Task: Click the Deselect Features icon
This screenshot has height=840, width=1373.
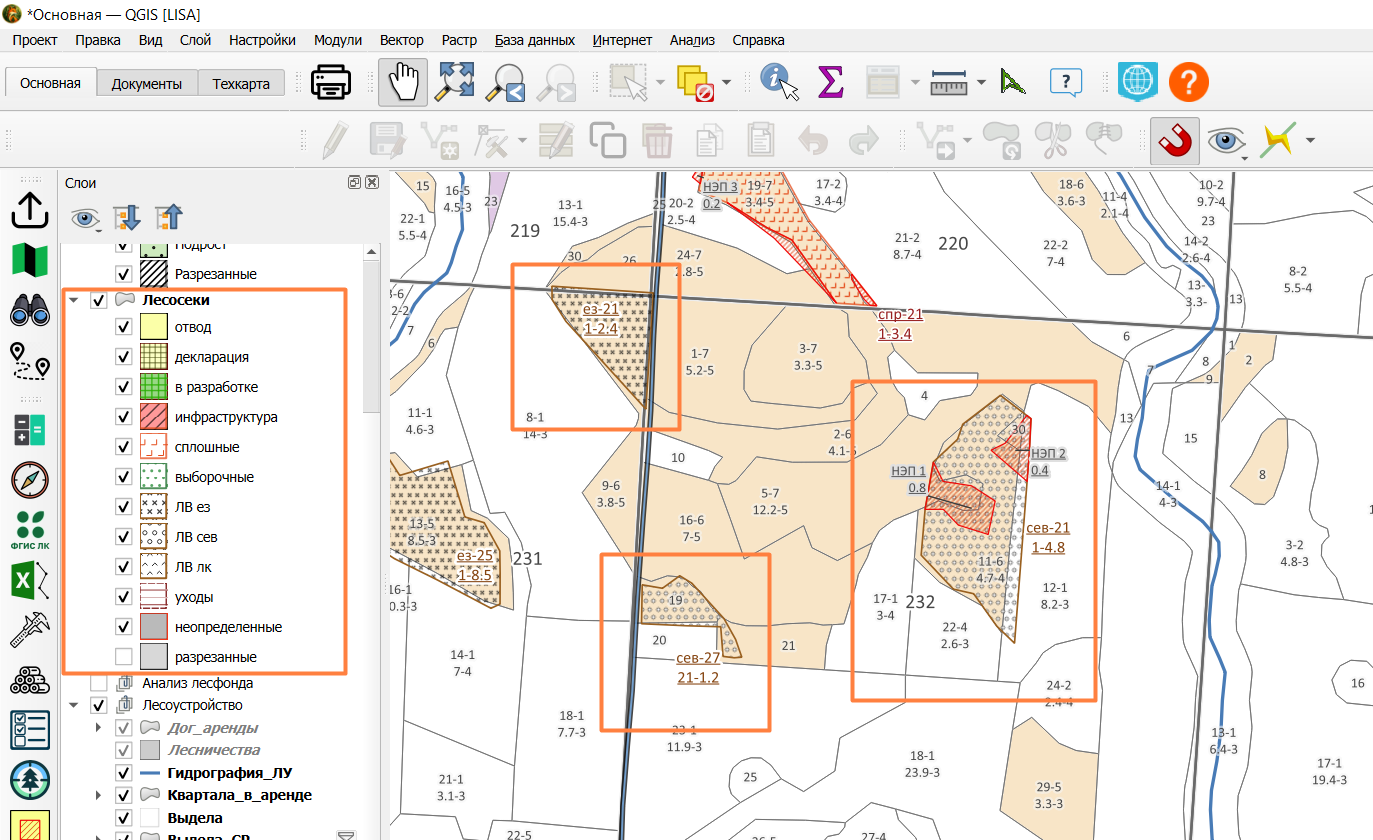Action: tap(695, 83)
